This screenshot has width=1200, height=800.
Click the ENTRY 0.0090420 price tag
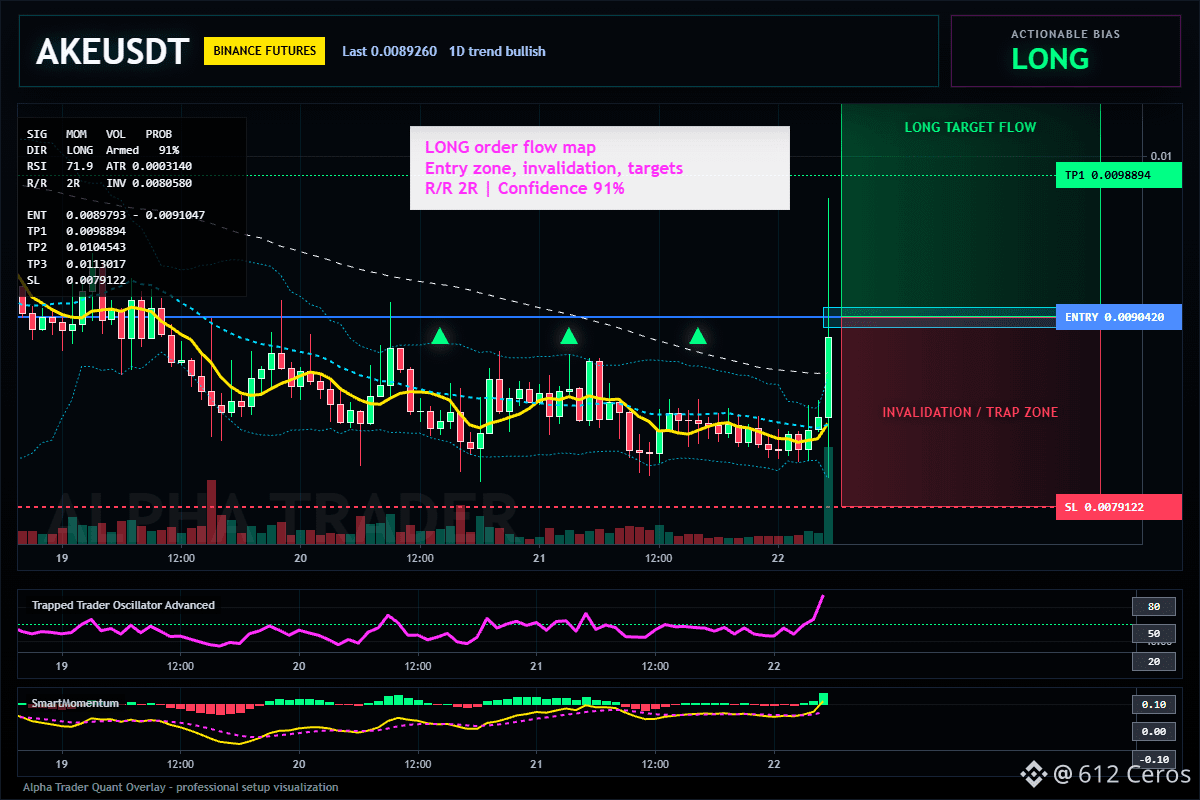click(1118, 317)
